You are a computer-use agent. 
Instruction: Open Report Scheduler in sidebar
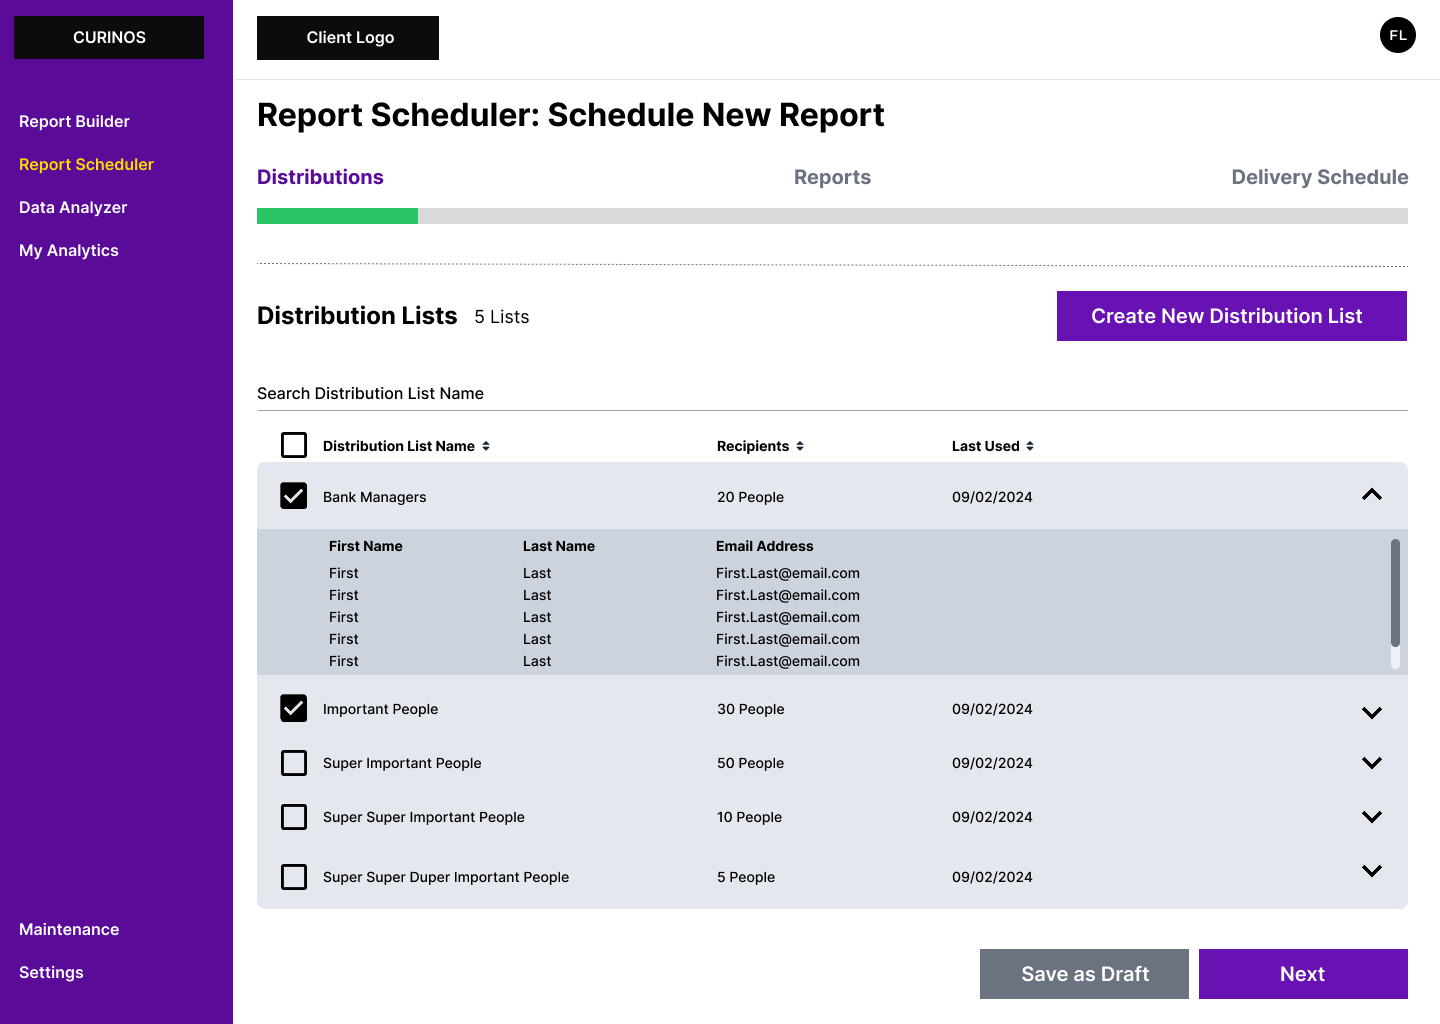point(86,164)
